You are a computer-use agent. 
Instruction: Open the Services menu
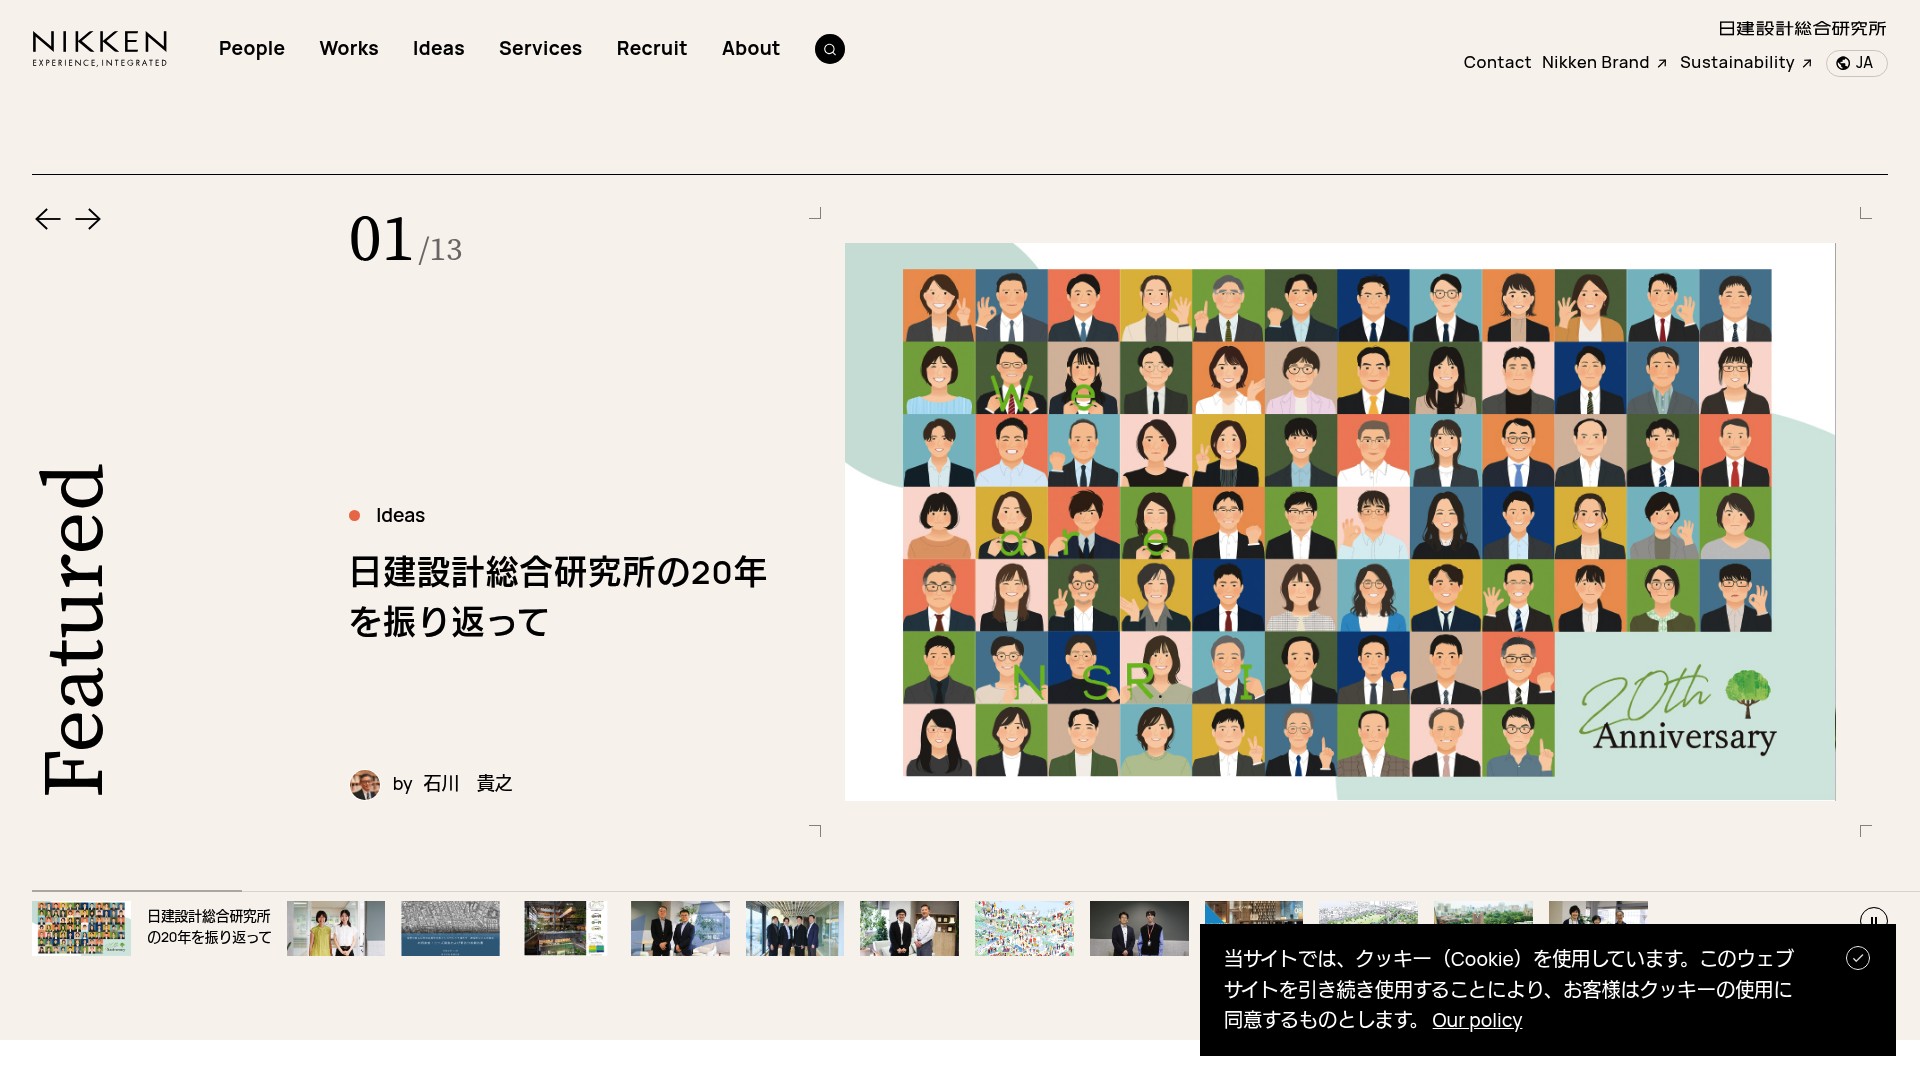point(540,48)
